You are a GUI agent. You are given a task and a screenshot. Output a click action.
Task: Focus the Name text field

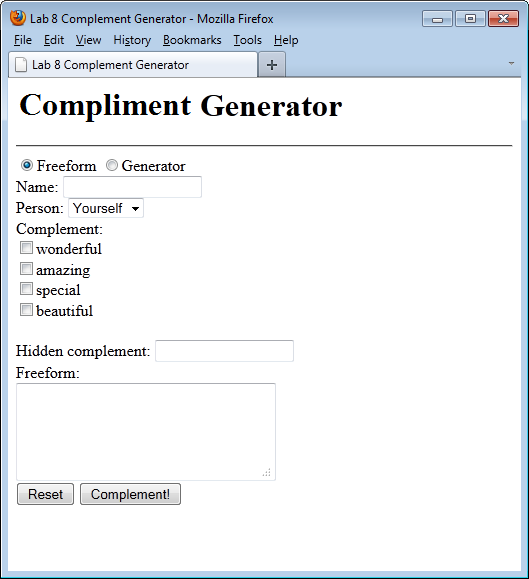click(x=133, y=187)
